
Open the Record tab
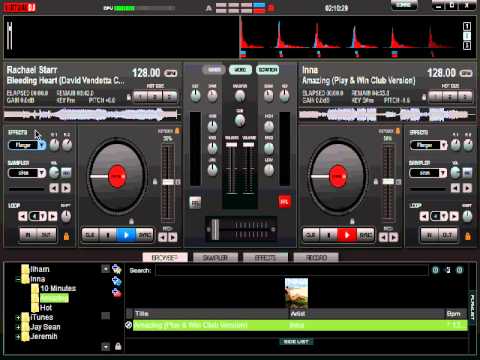tap(316, 258)
